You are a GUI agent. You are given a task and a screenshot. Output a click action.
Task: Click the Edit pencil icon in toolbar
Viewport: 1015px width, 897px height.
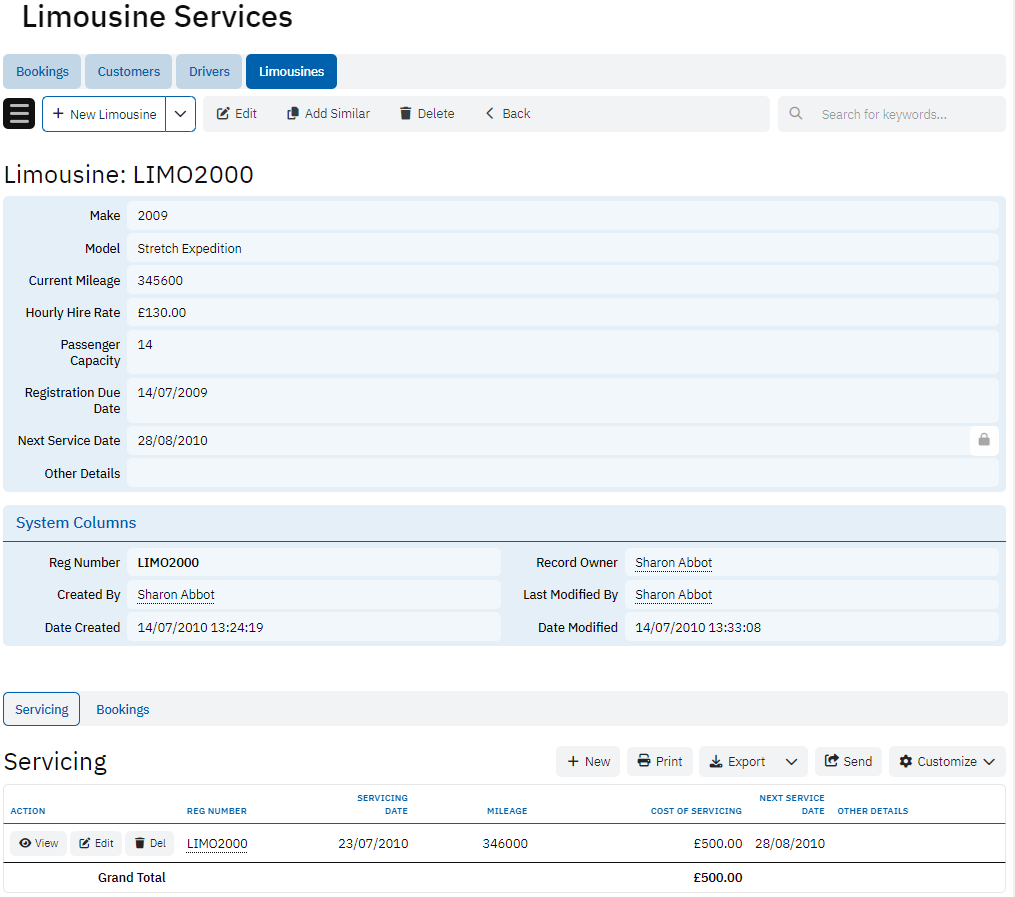[224, 114]
